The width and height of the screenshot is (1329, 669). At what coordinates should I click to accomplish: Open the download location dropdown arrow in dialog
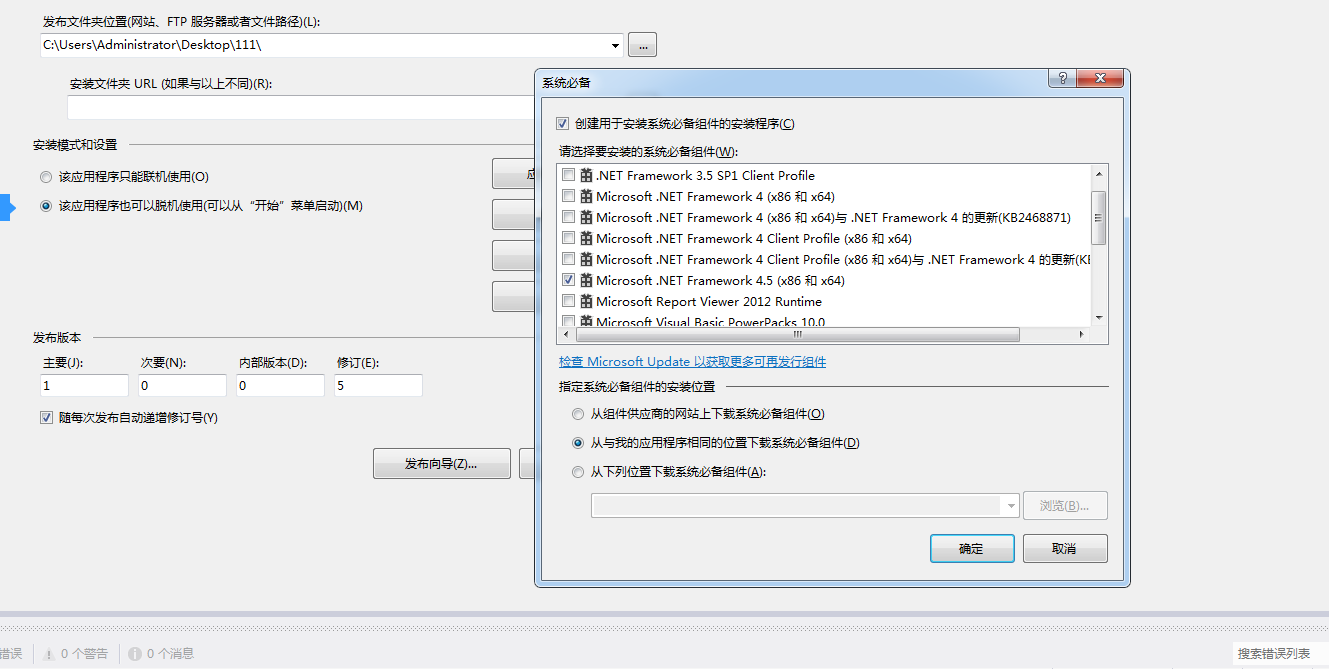(1011, 506)
